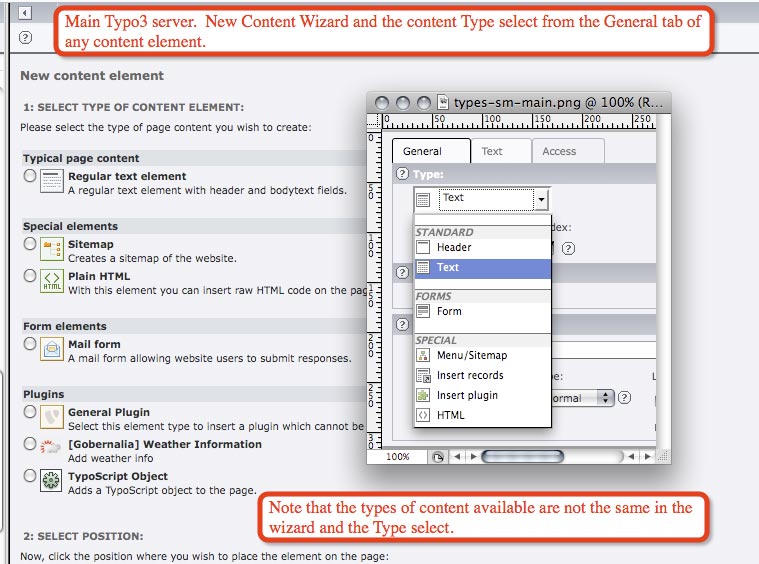
Task: Click the TypoScript Object title link
Action: click(117, 476)
